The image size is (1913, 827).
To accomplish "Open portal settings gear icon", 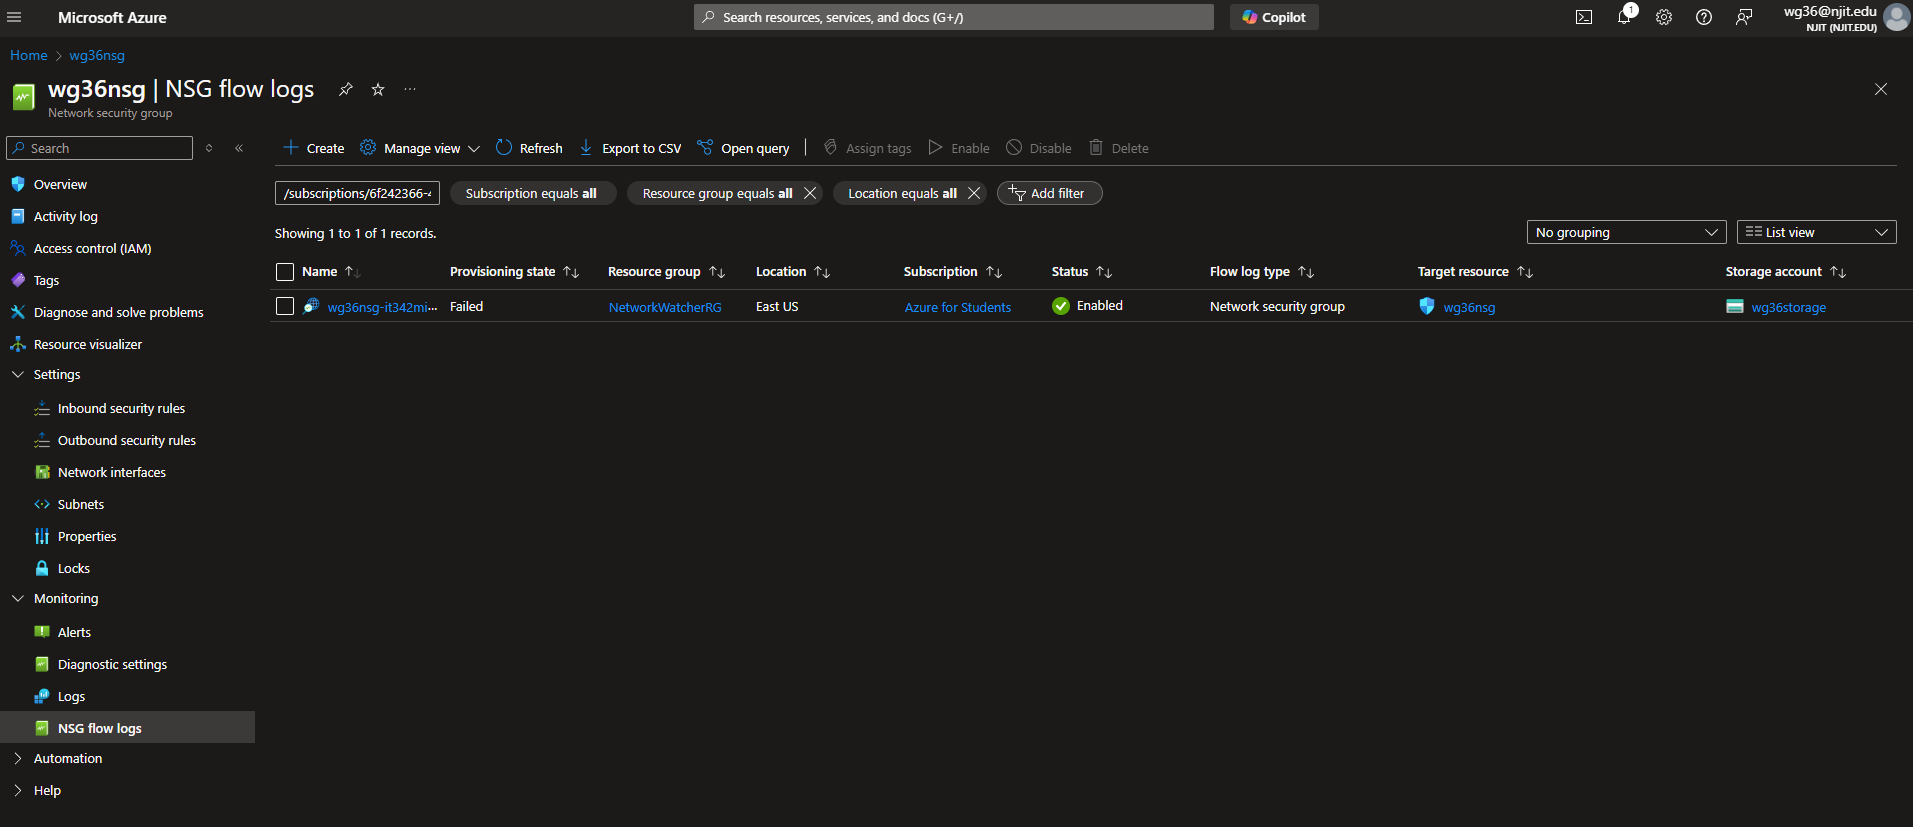I will pos(1664,17).
